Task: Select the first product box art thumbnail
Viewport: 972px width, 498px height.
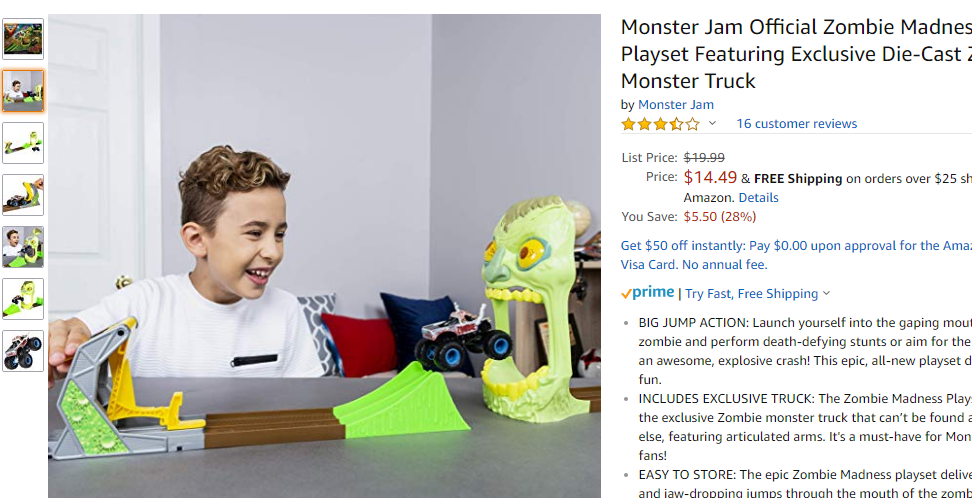Action: (x=23, y=38)
